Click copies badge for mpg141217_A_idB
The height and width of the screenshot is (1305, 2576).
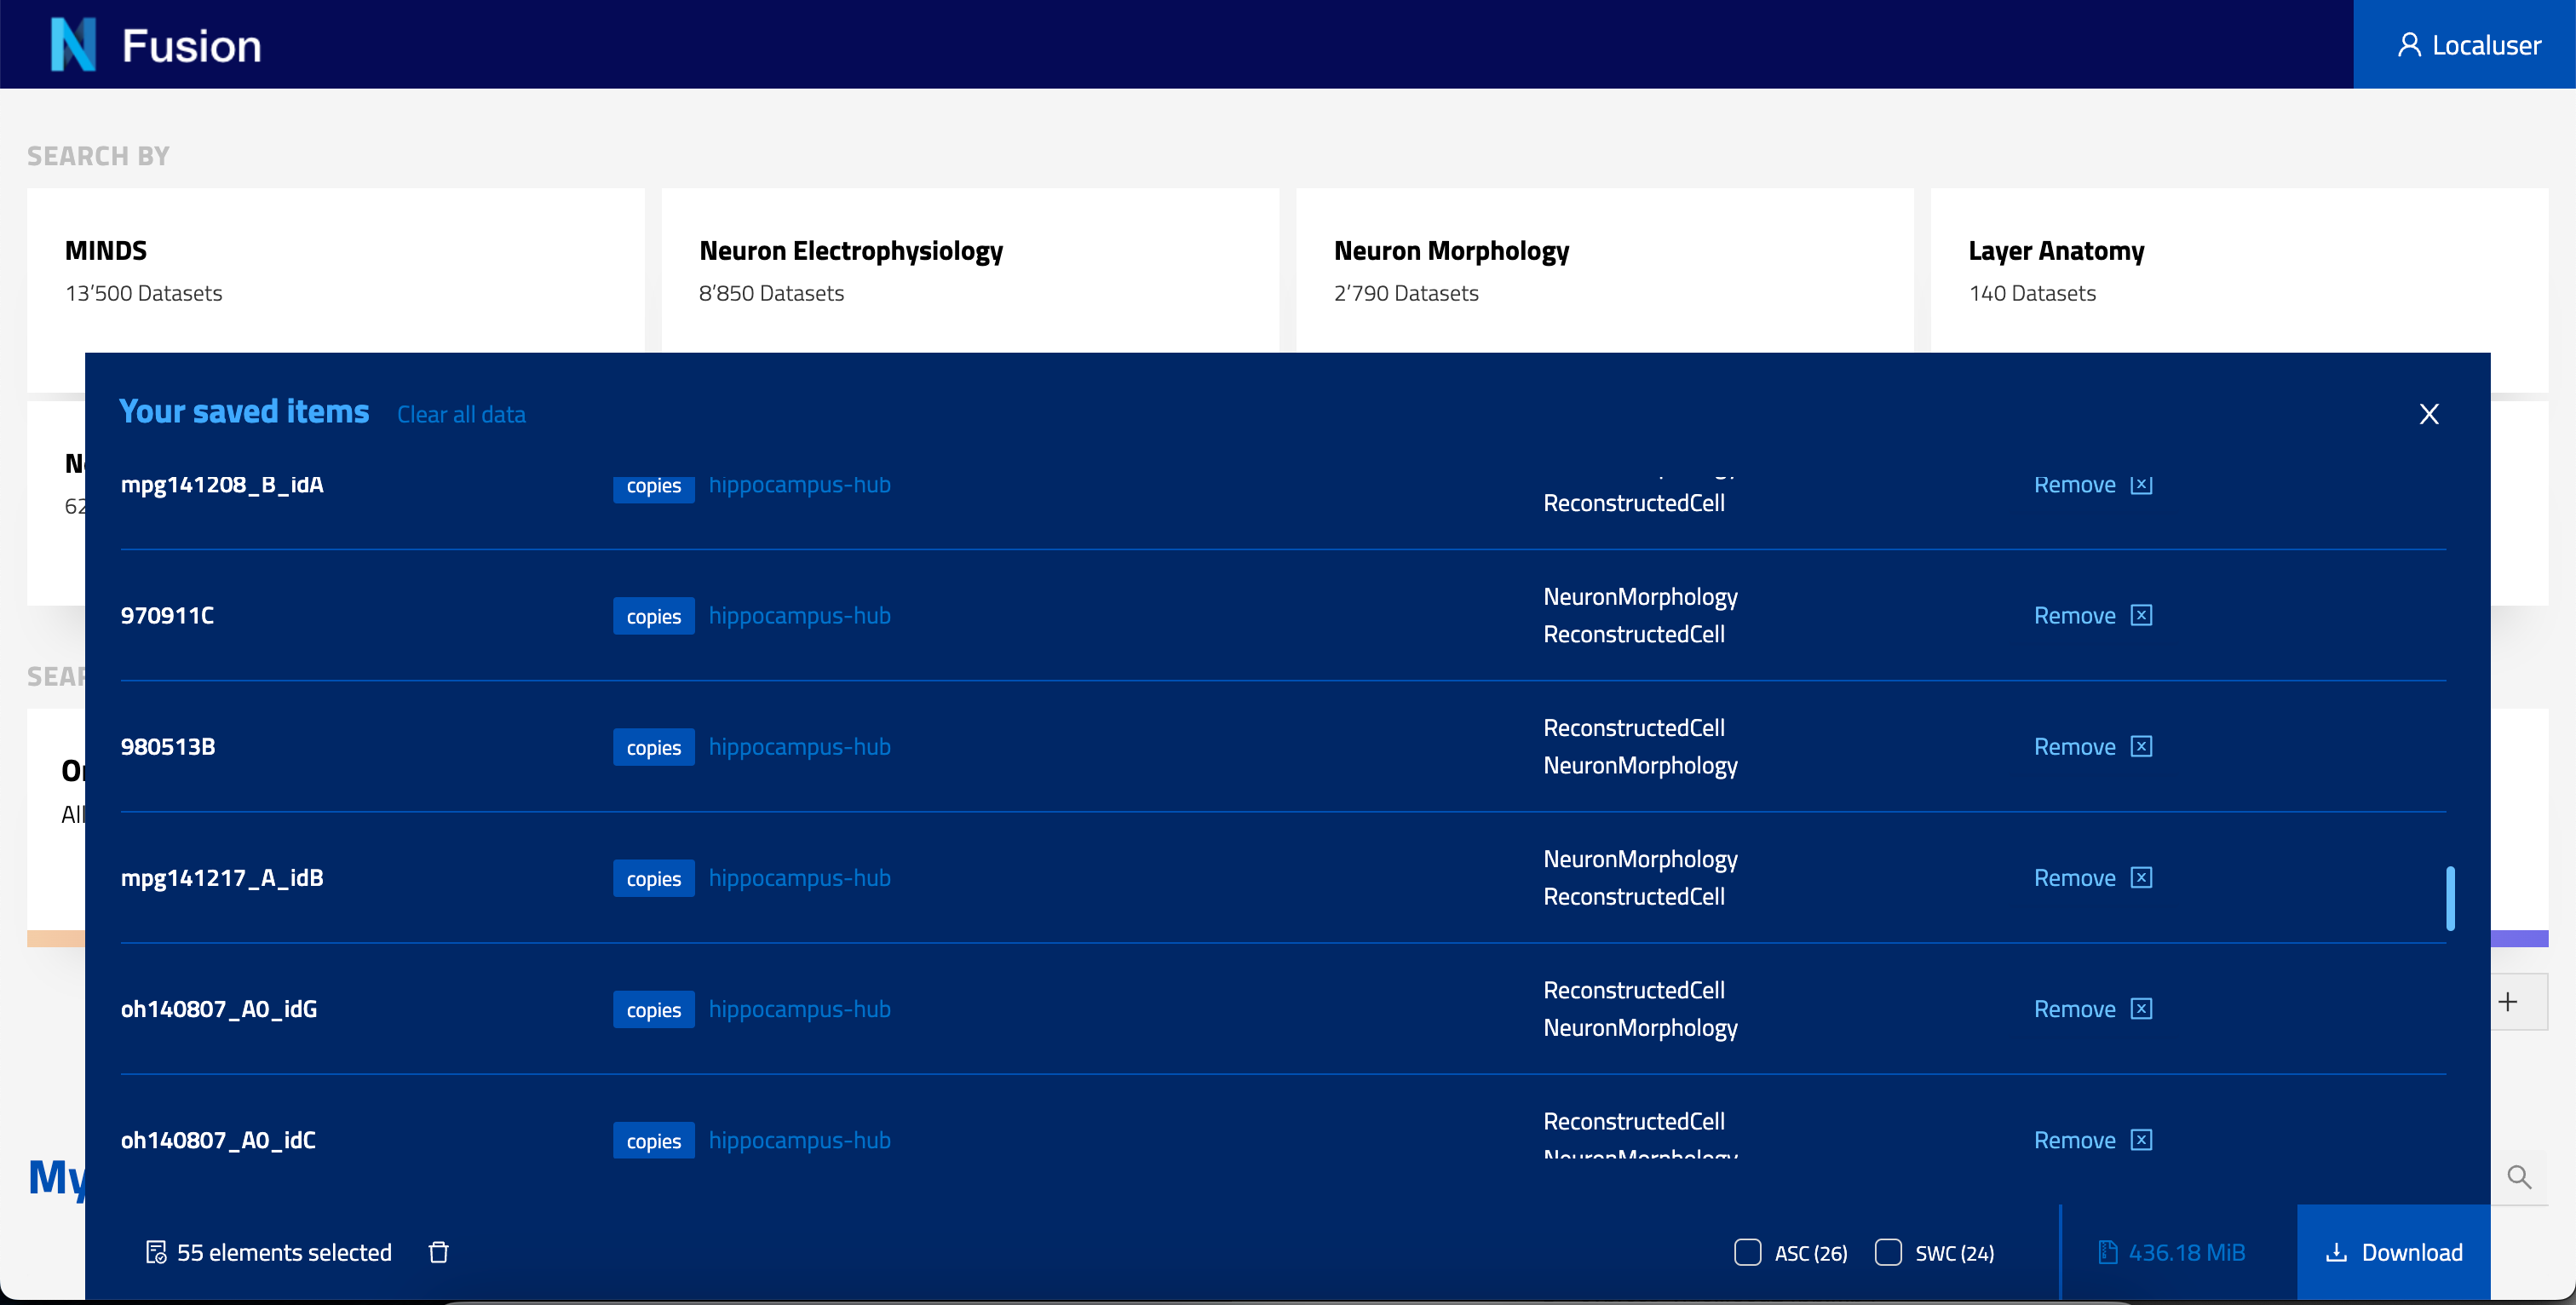coord(654,878)
